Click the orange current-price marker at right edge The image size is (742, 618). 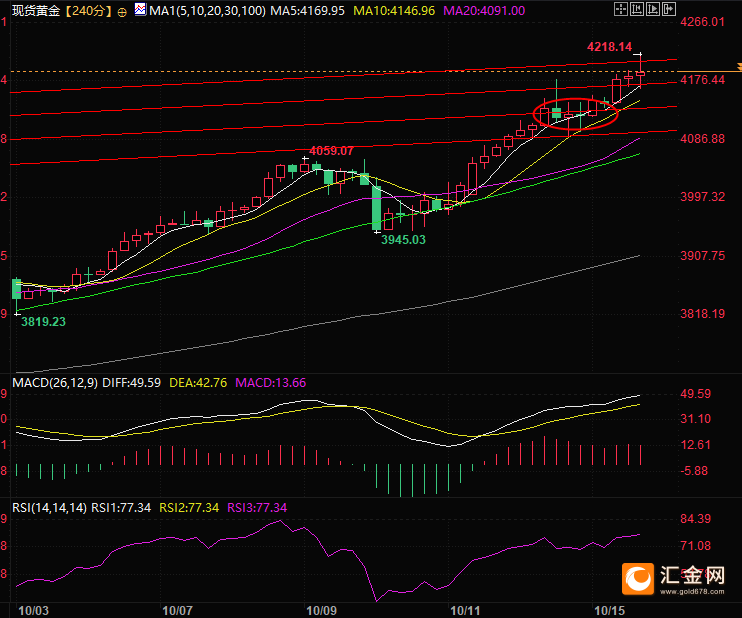739,68
